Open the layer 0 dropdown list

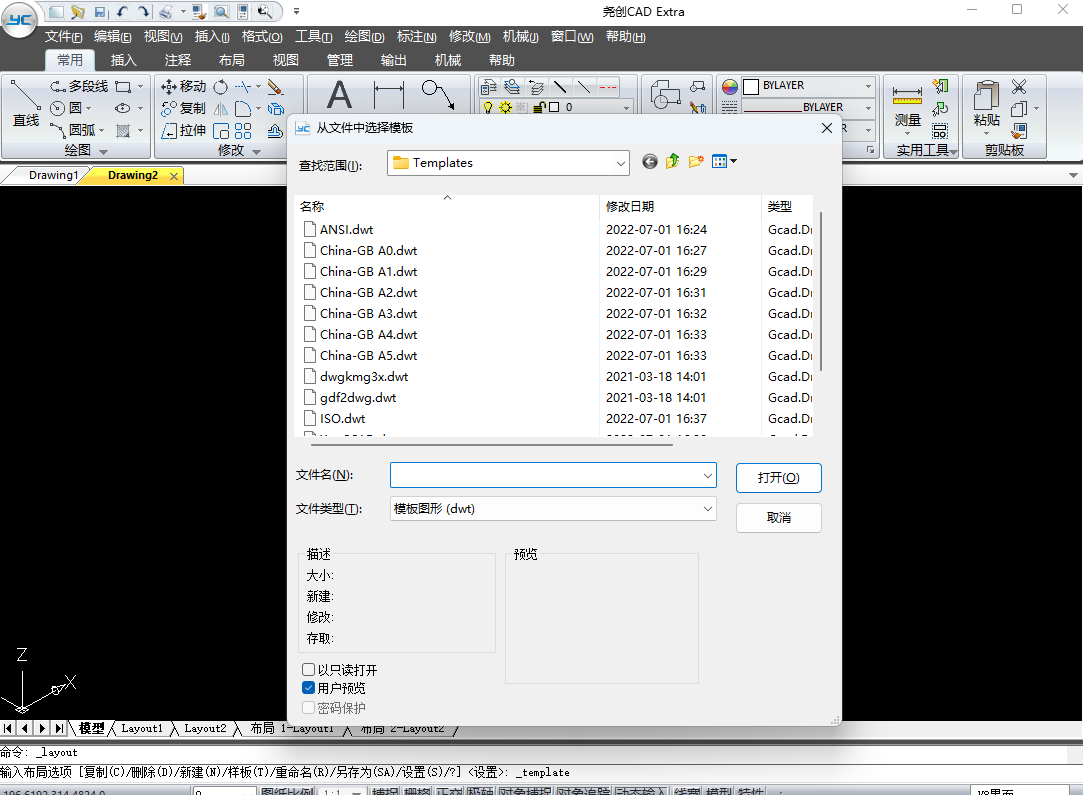click(x=626, y=108)
